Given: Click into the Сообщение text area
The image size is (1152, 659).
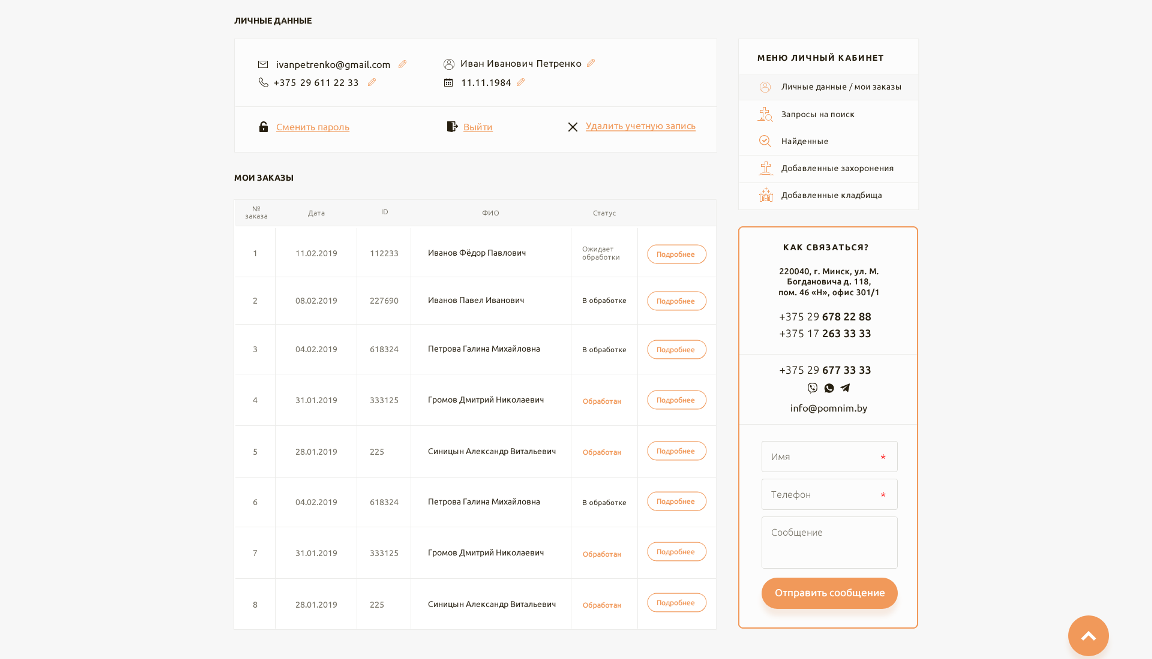Looking at the screenshot, I should pos(829,542).
